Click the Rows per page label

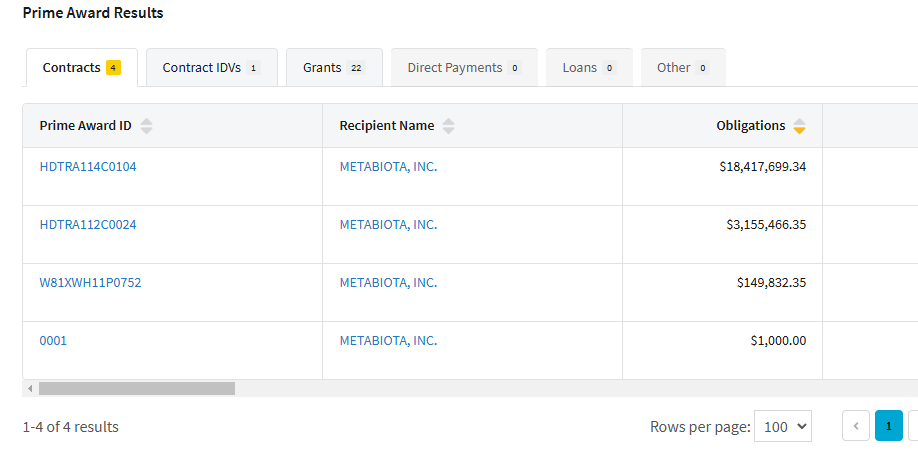click(x=700, y=427)
